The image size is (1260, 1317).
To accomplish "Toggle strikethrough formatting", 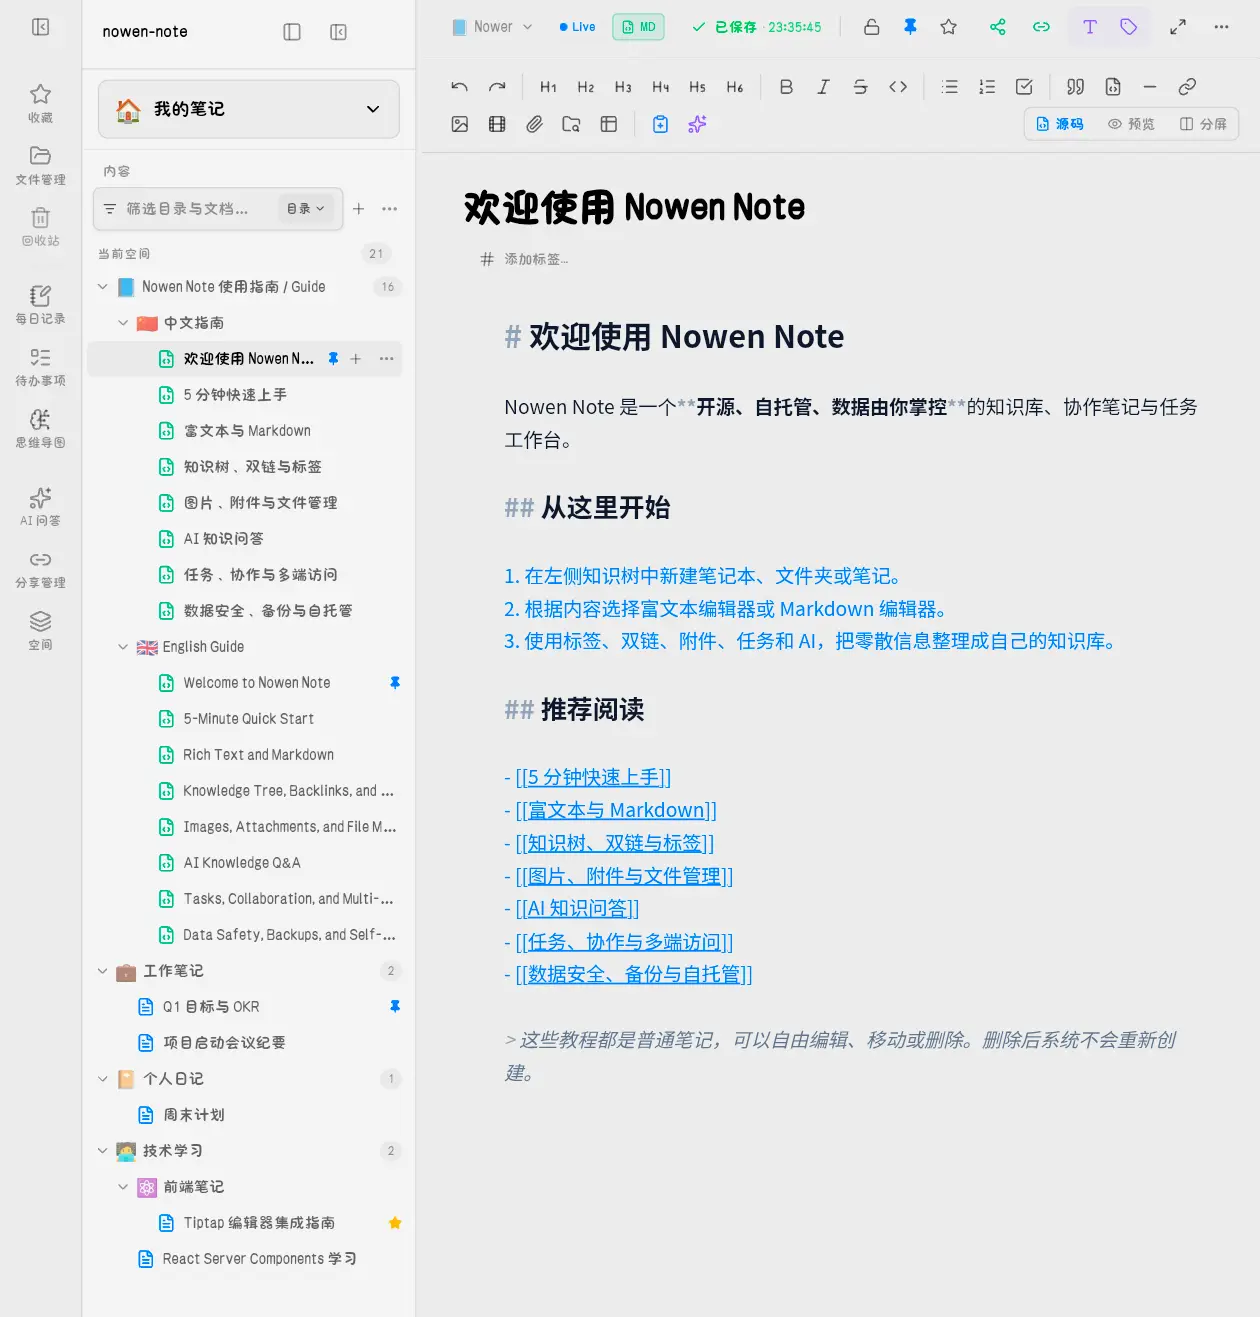I will [x=860, y=87].
